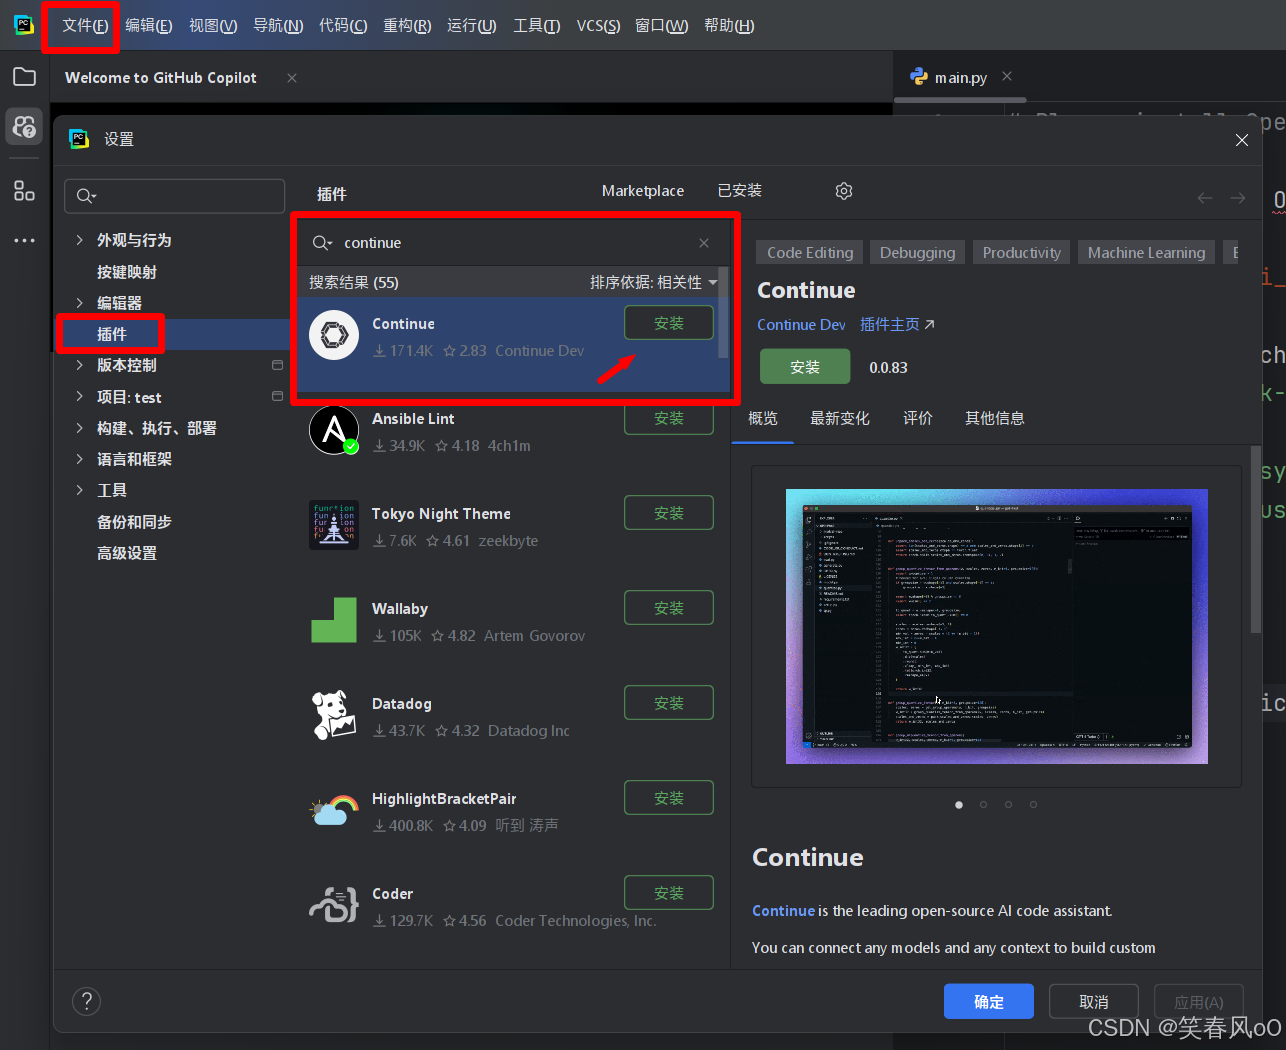The height and width of the screenshot is (1050, 1286).
Task: Open the GitHub Copilot sidebar icon
Action: (24, 127)
